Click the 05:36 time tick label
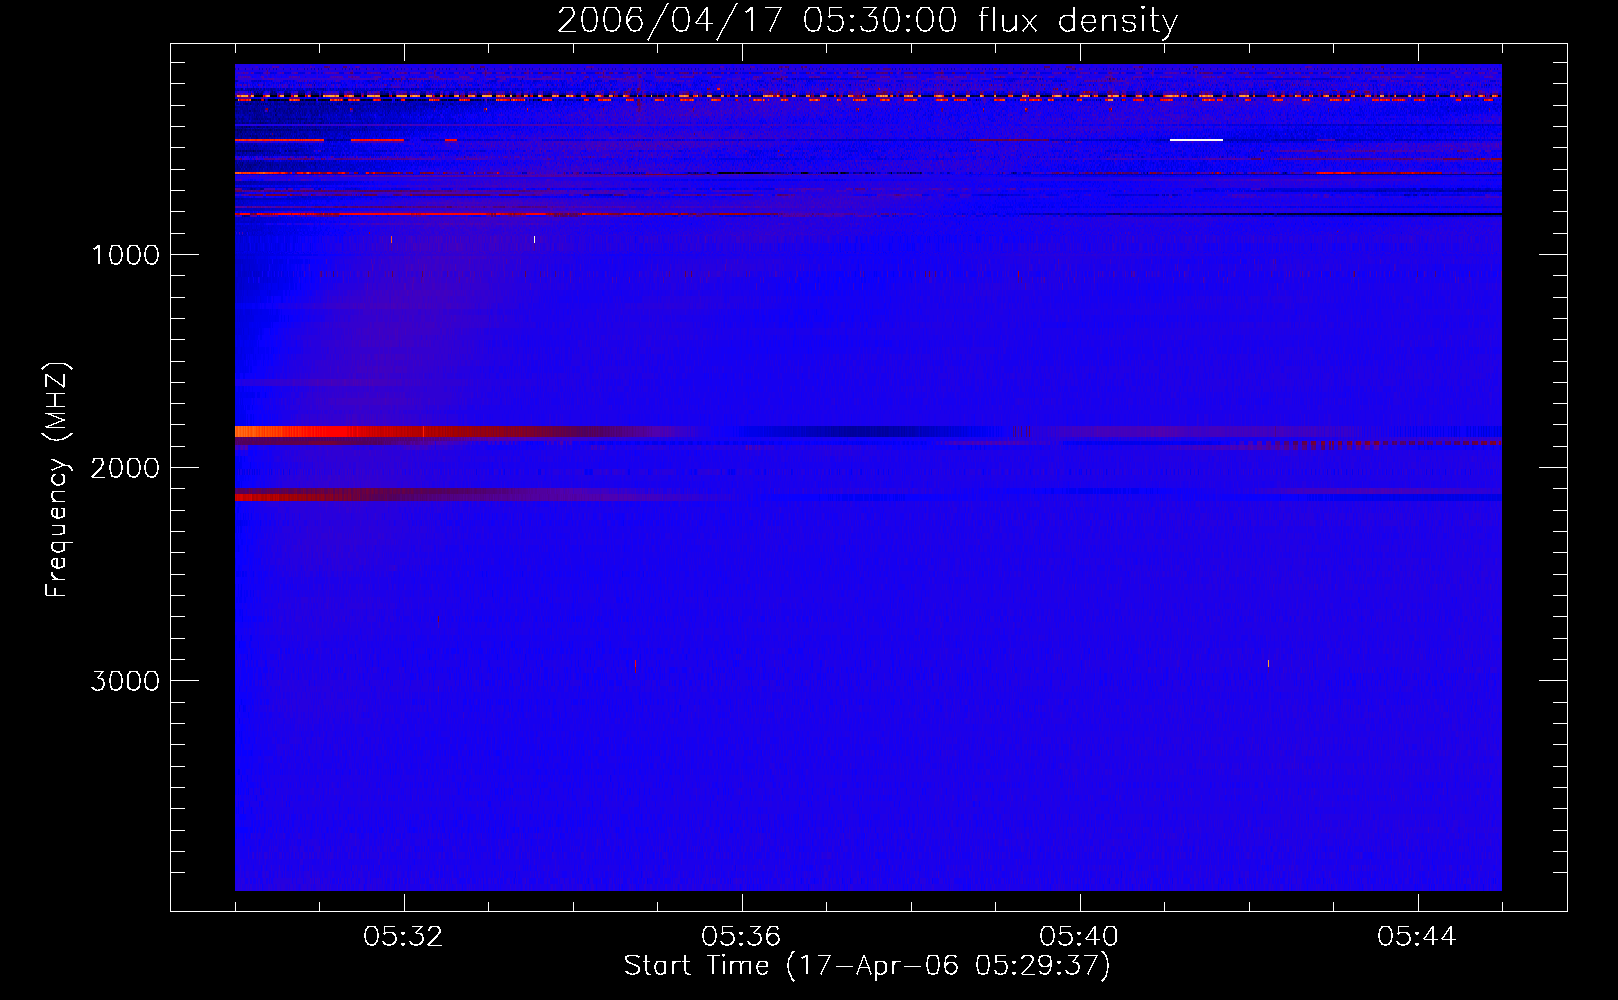1618x1000 pixels. pos(741,937)
